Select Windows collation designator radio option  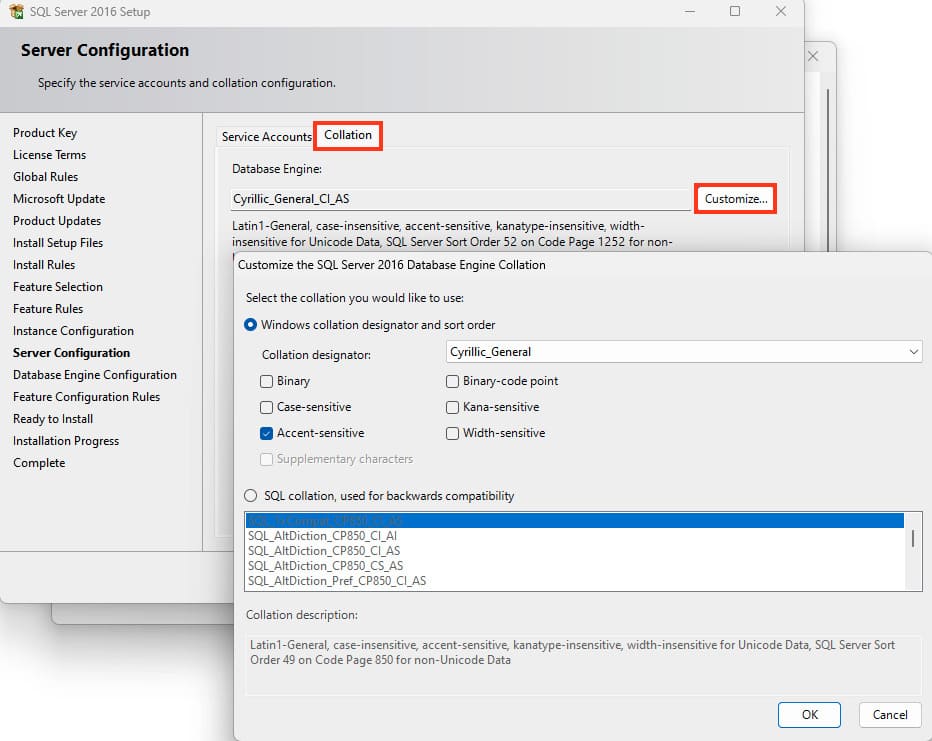[x=251, y=325]
